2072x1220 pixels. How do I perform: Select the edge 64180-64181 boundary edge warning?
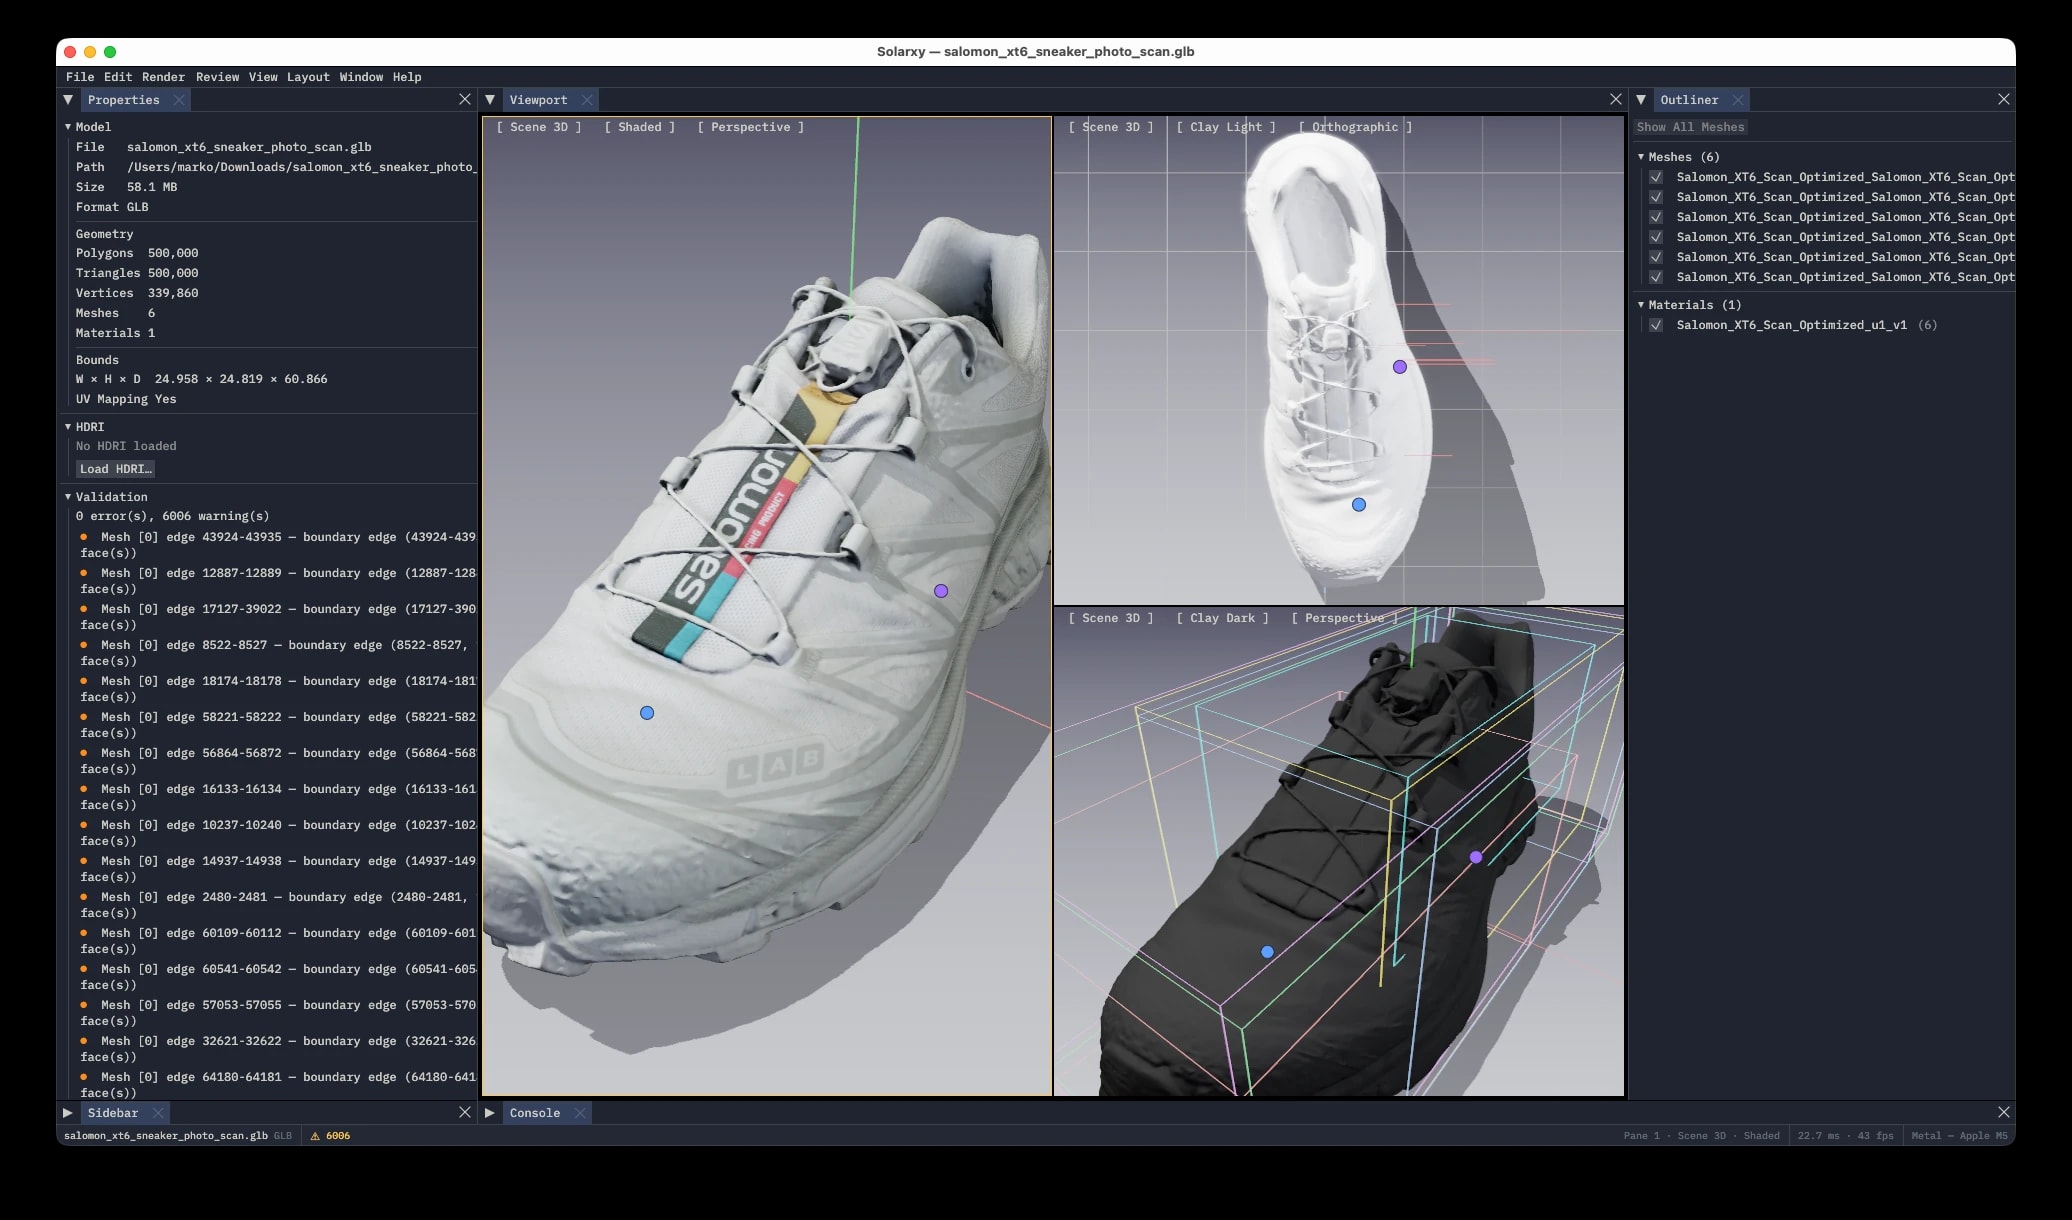tap(278, 1085)
